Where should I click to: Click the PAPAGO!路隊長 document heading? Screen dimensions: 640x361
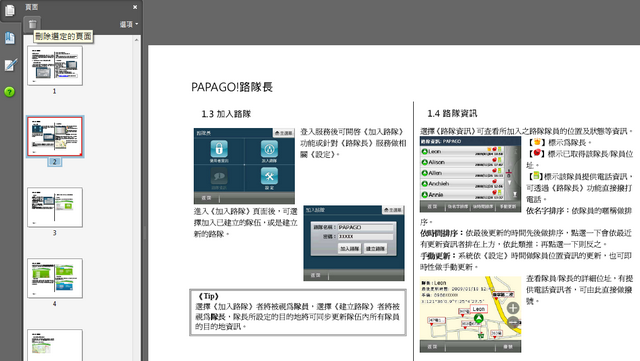(x=232, y=87)
